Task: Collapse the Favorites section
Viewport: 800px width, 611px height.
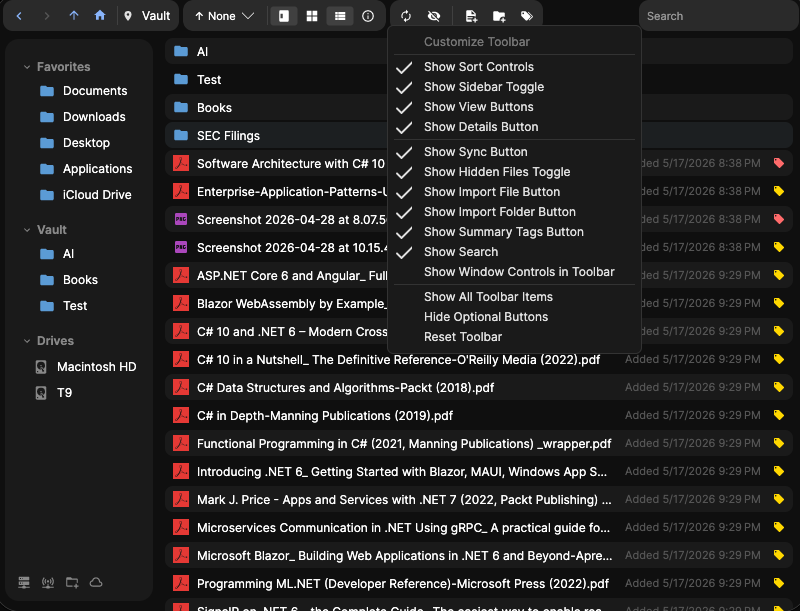Action: tap(27, 67)
